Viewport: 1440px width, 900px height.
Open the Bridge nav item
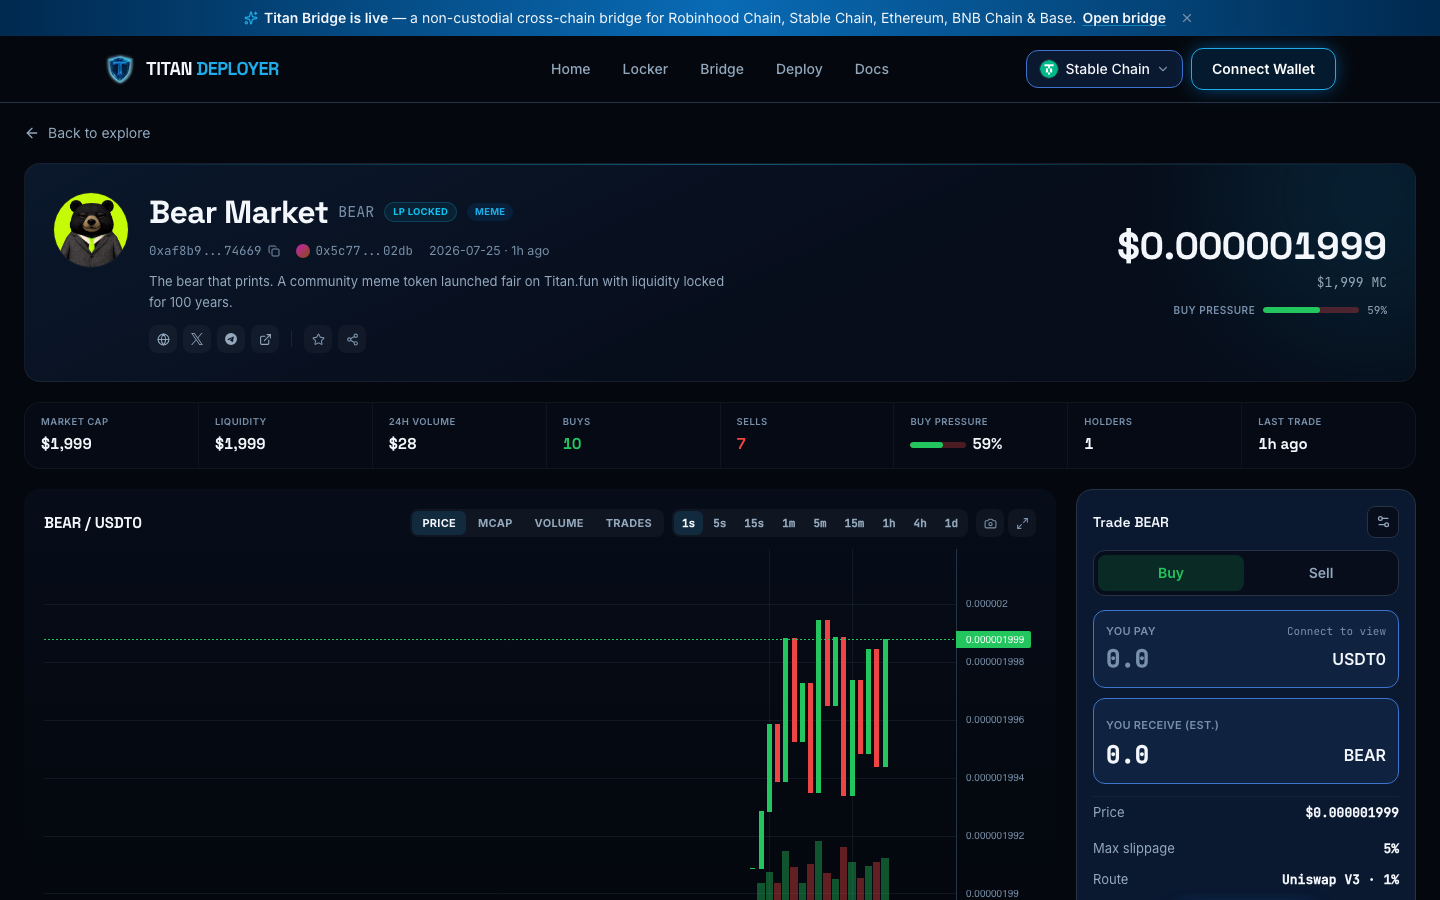coord(722,69)
